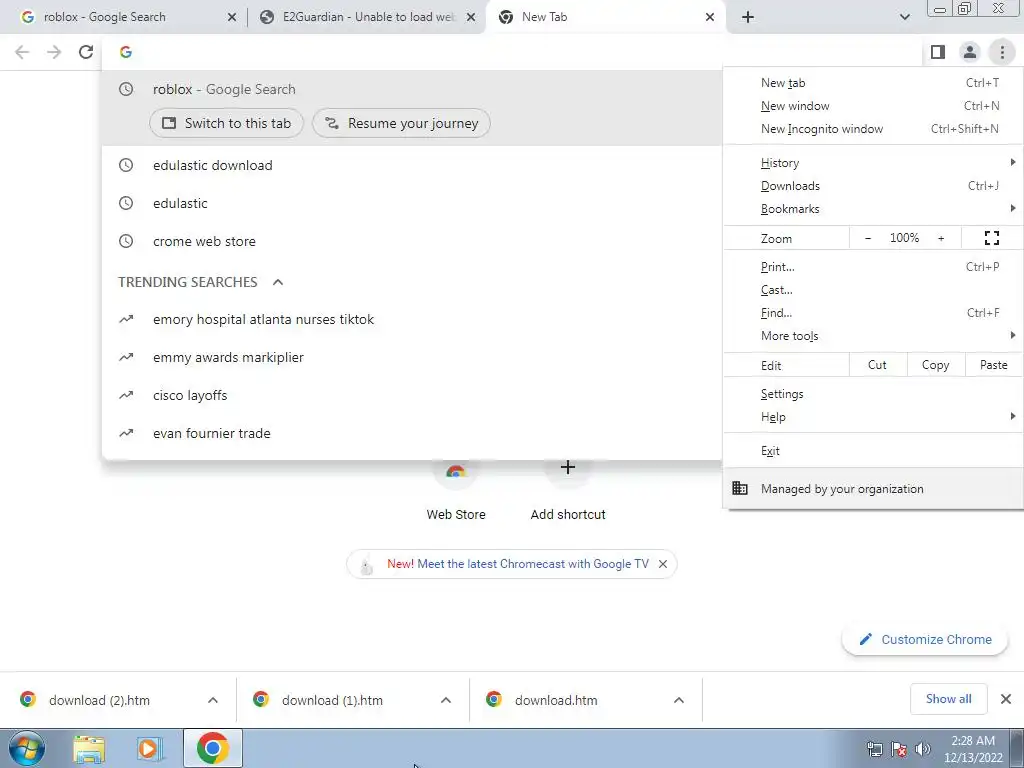
Task: Open a new tab with plus button
Action: [x=748, y=17]
